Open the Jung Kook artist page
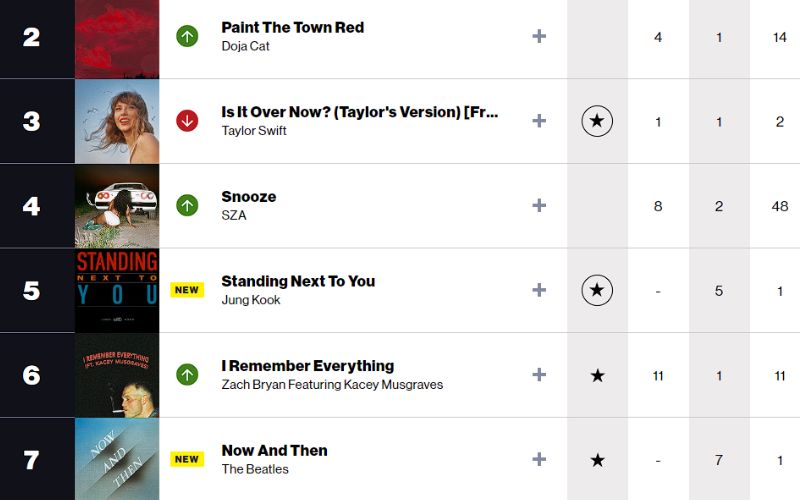Screen dimensions: 800x500 (251, 300)
